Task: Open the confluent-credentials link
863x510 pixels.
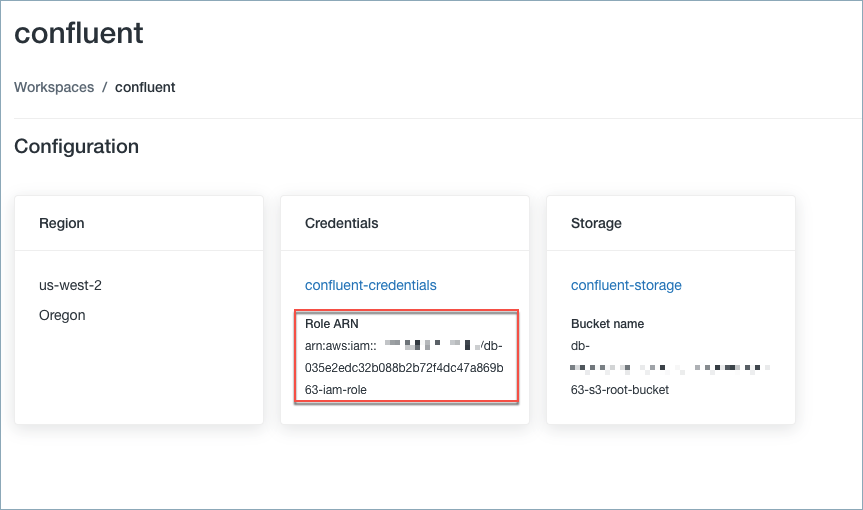Action: click(x=370, y=285)
